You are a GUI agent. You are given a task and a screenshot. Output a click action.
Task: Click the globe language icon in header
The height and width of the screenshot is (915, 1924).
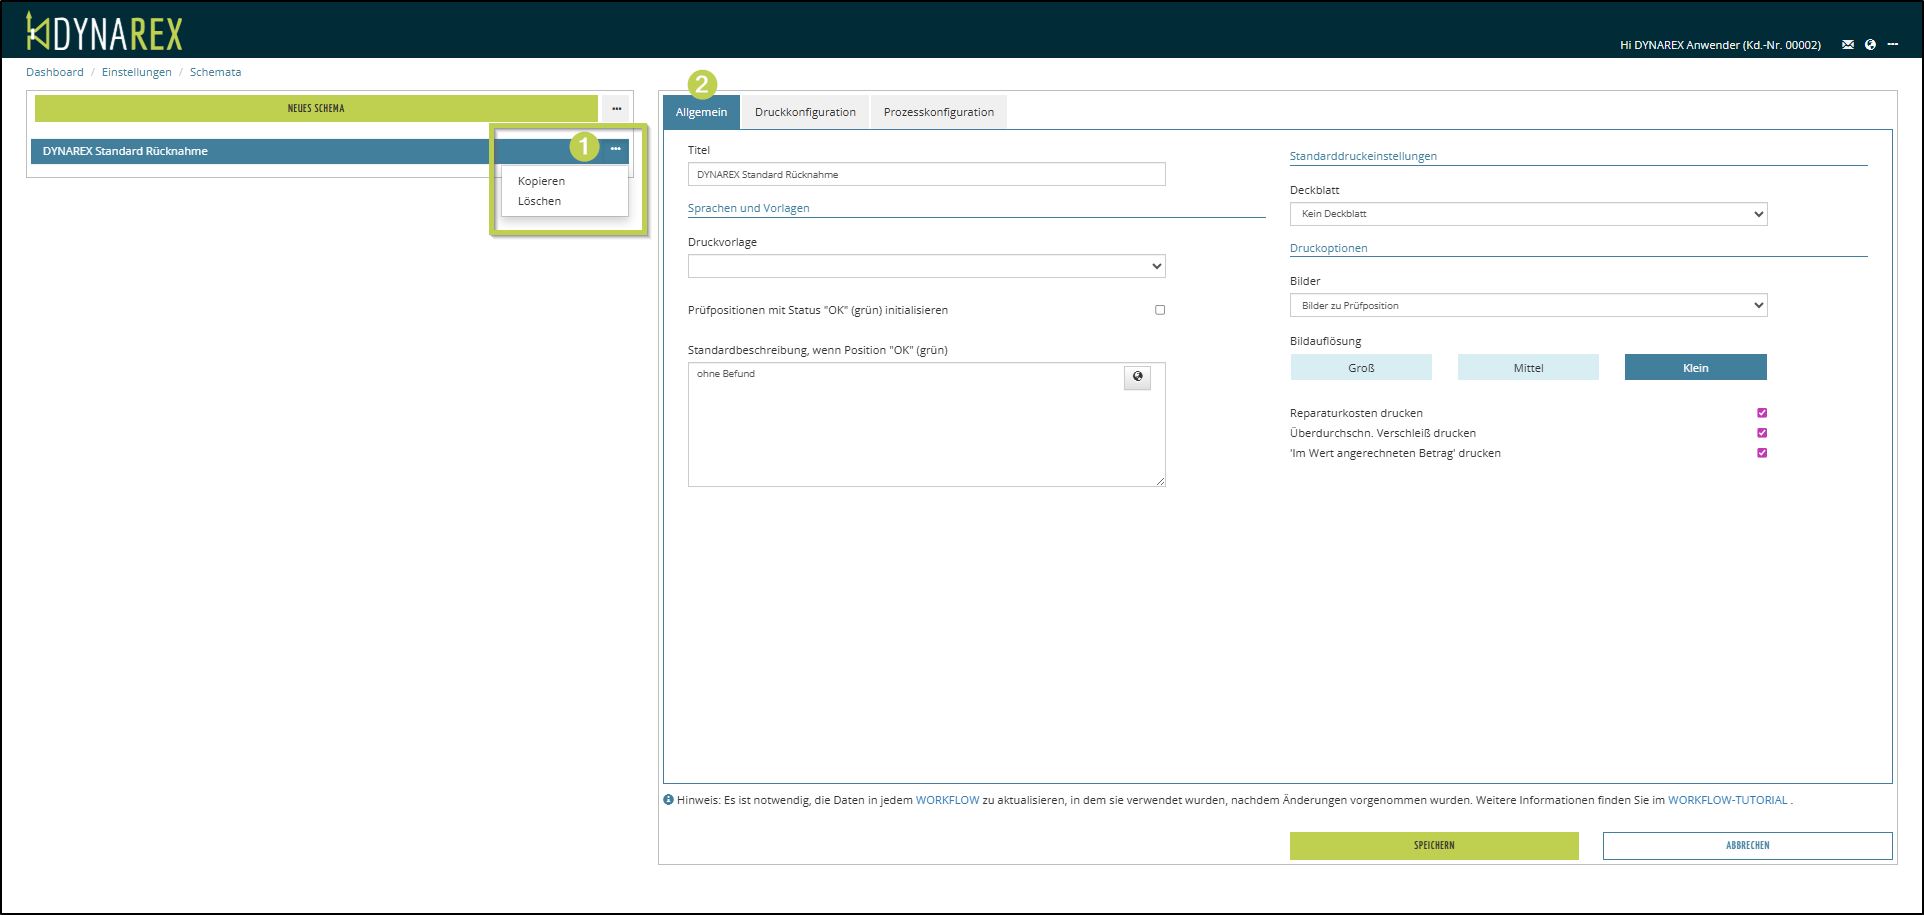tap(1870, 45)
